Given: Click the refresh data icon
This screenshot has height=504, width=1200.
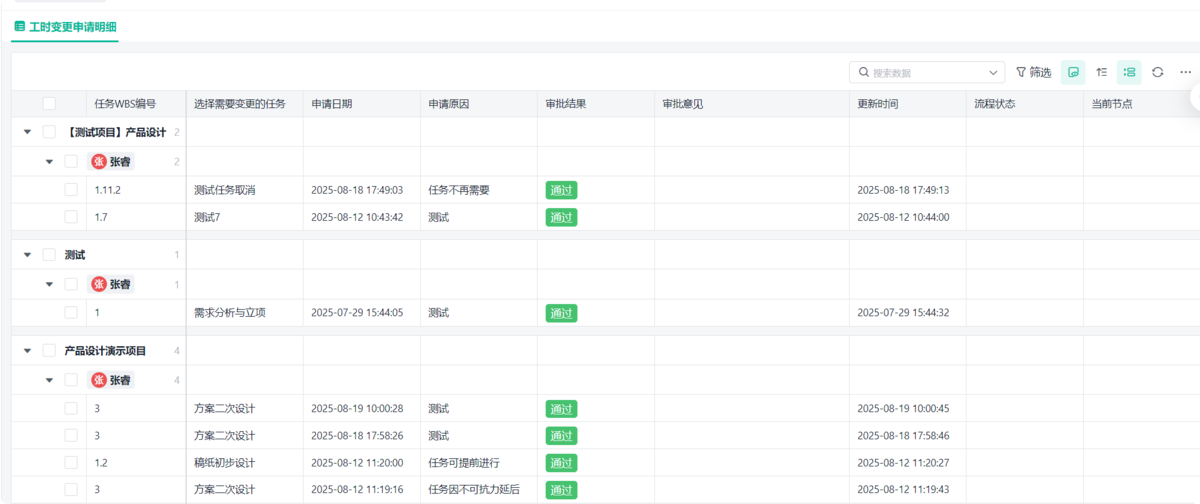Looking at the screenshot, I should 1157,72.
